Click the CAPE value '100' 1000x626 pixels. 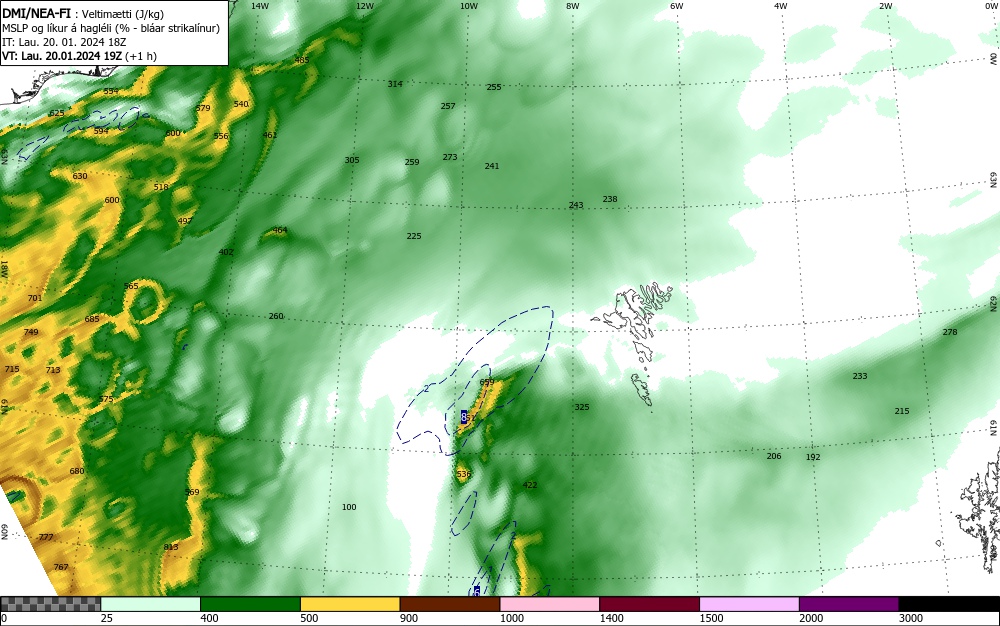coord(349,507)
